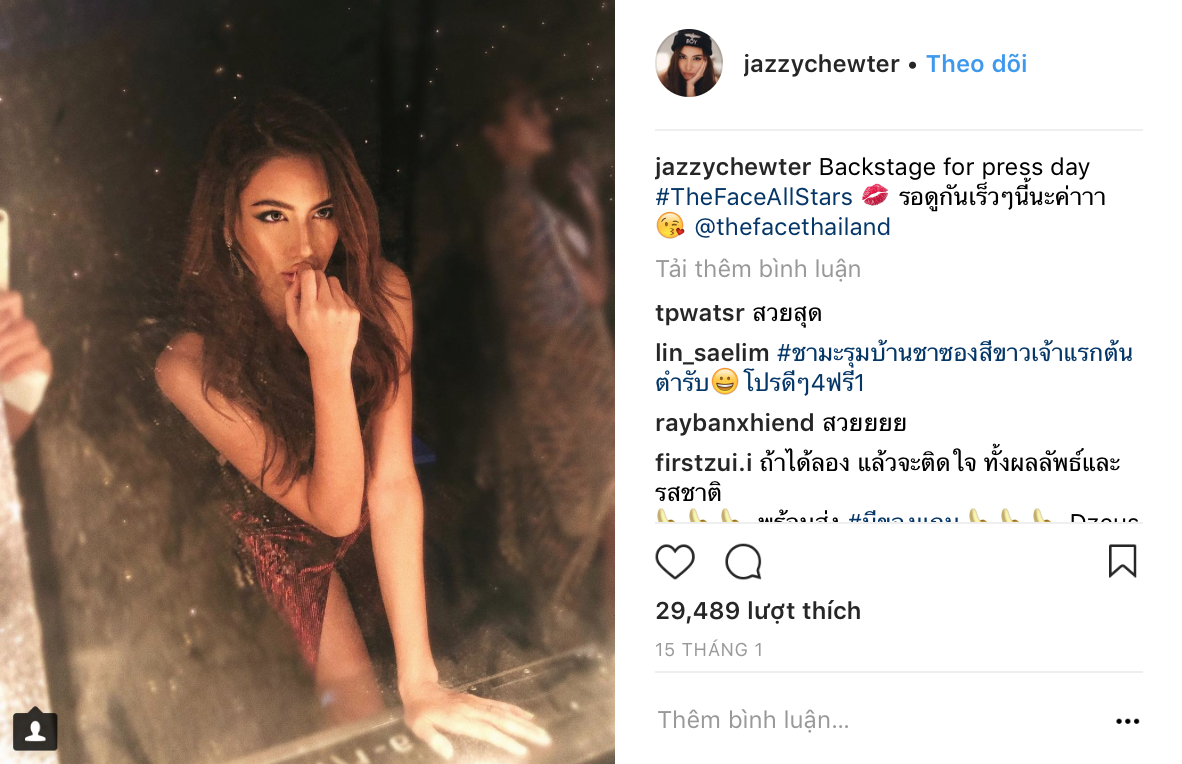Follow the account via Theo dõi
This screenshot has height=764, width=1182.
976,64
